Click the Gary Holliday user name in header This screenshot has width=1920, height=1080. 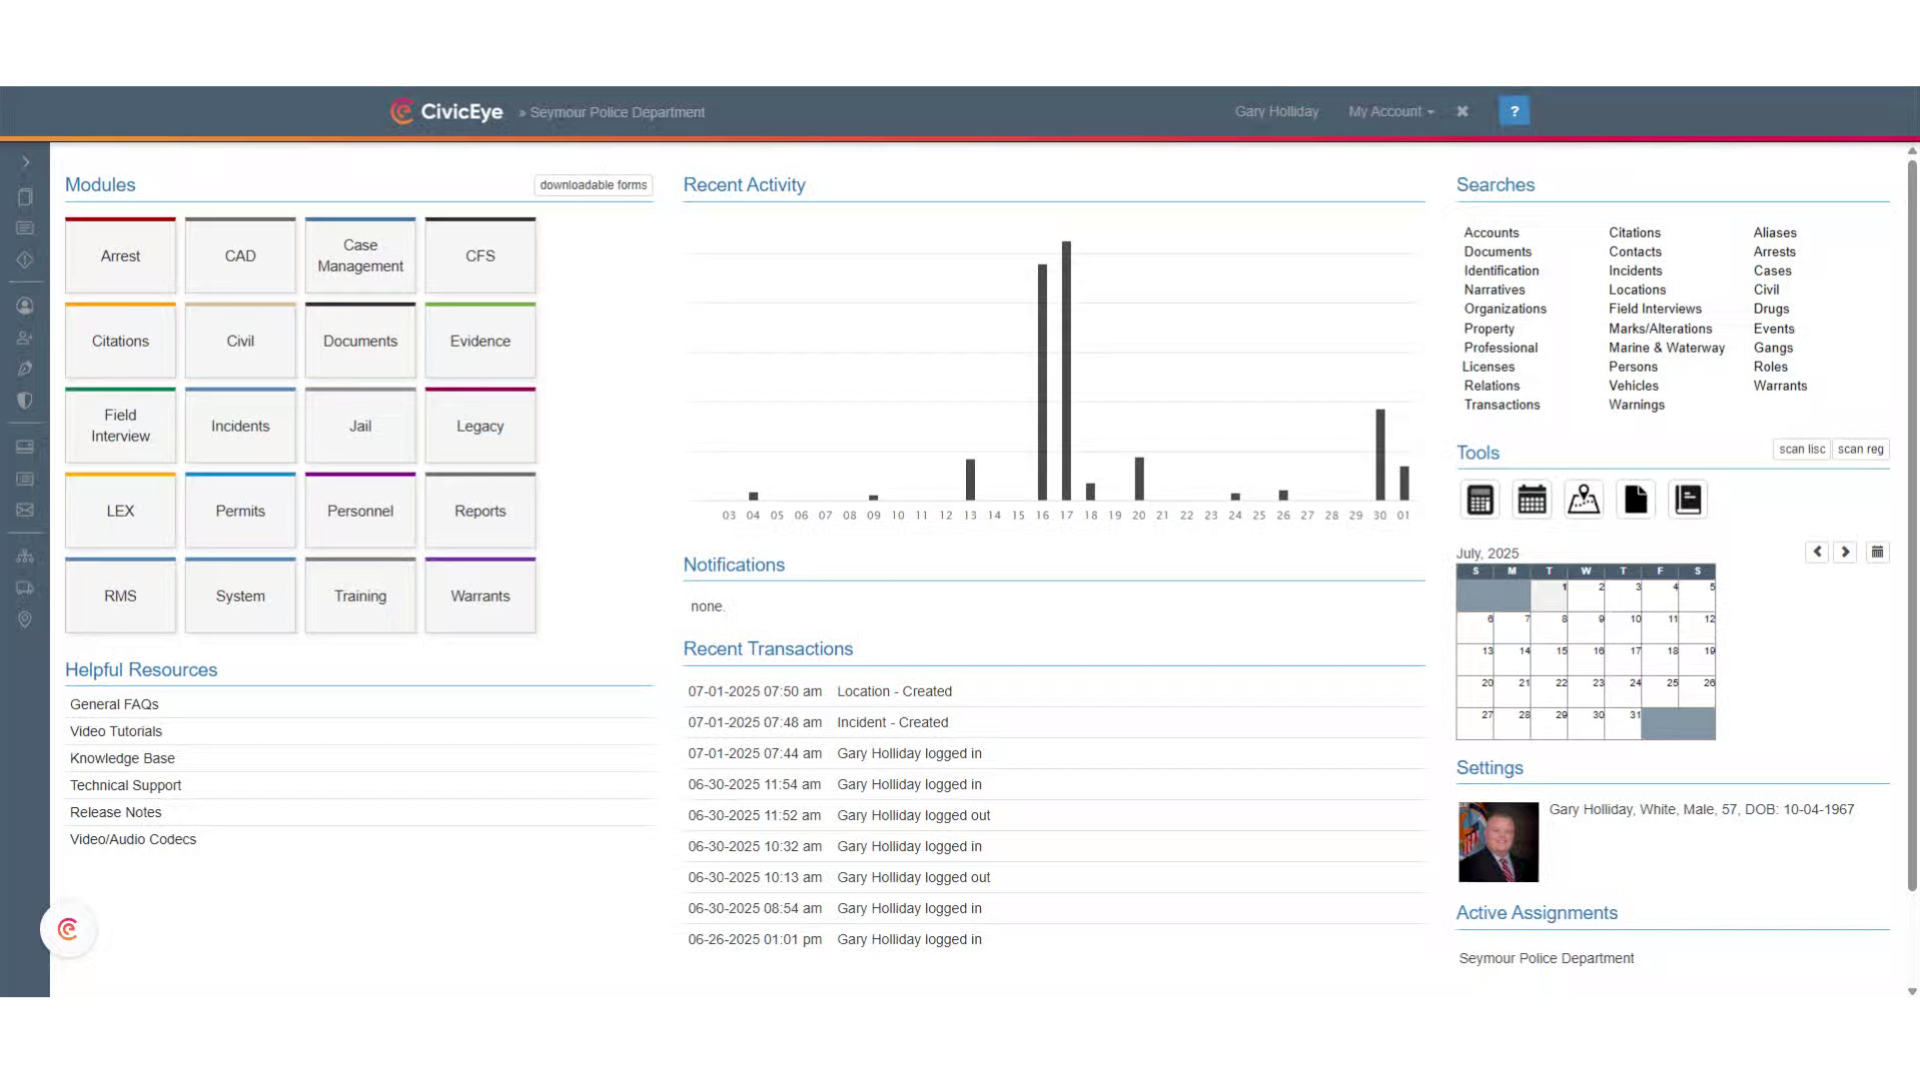point(1276,111)
